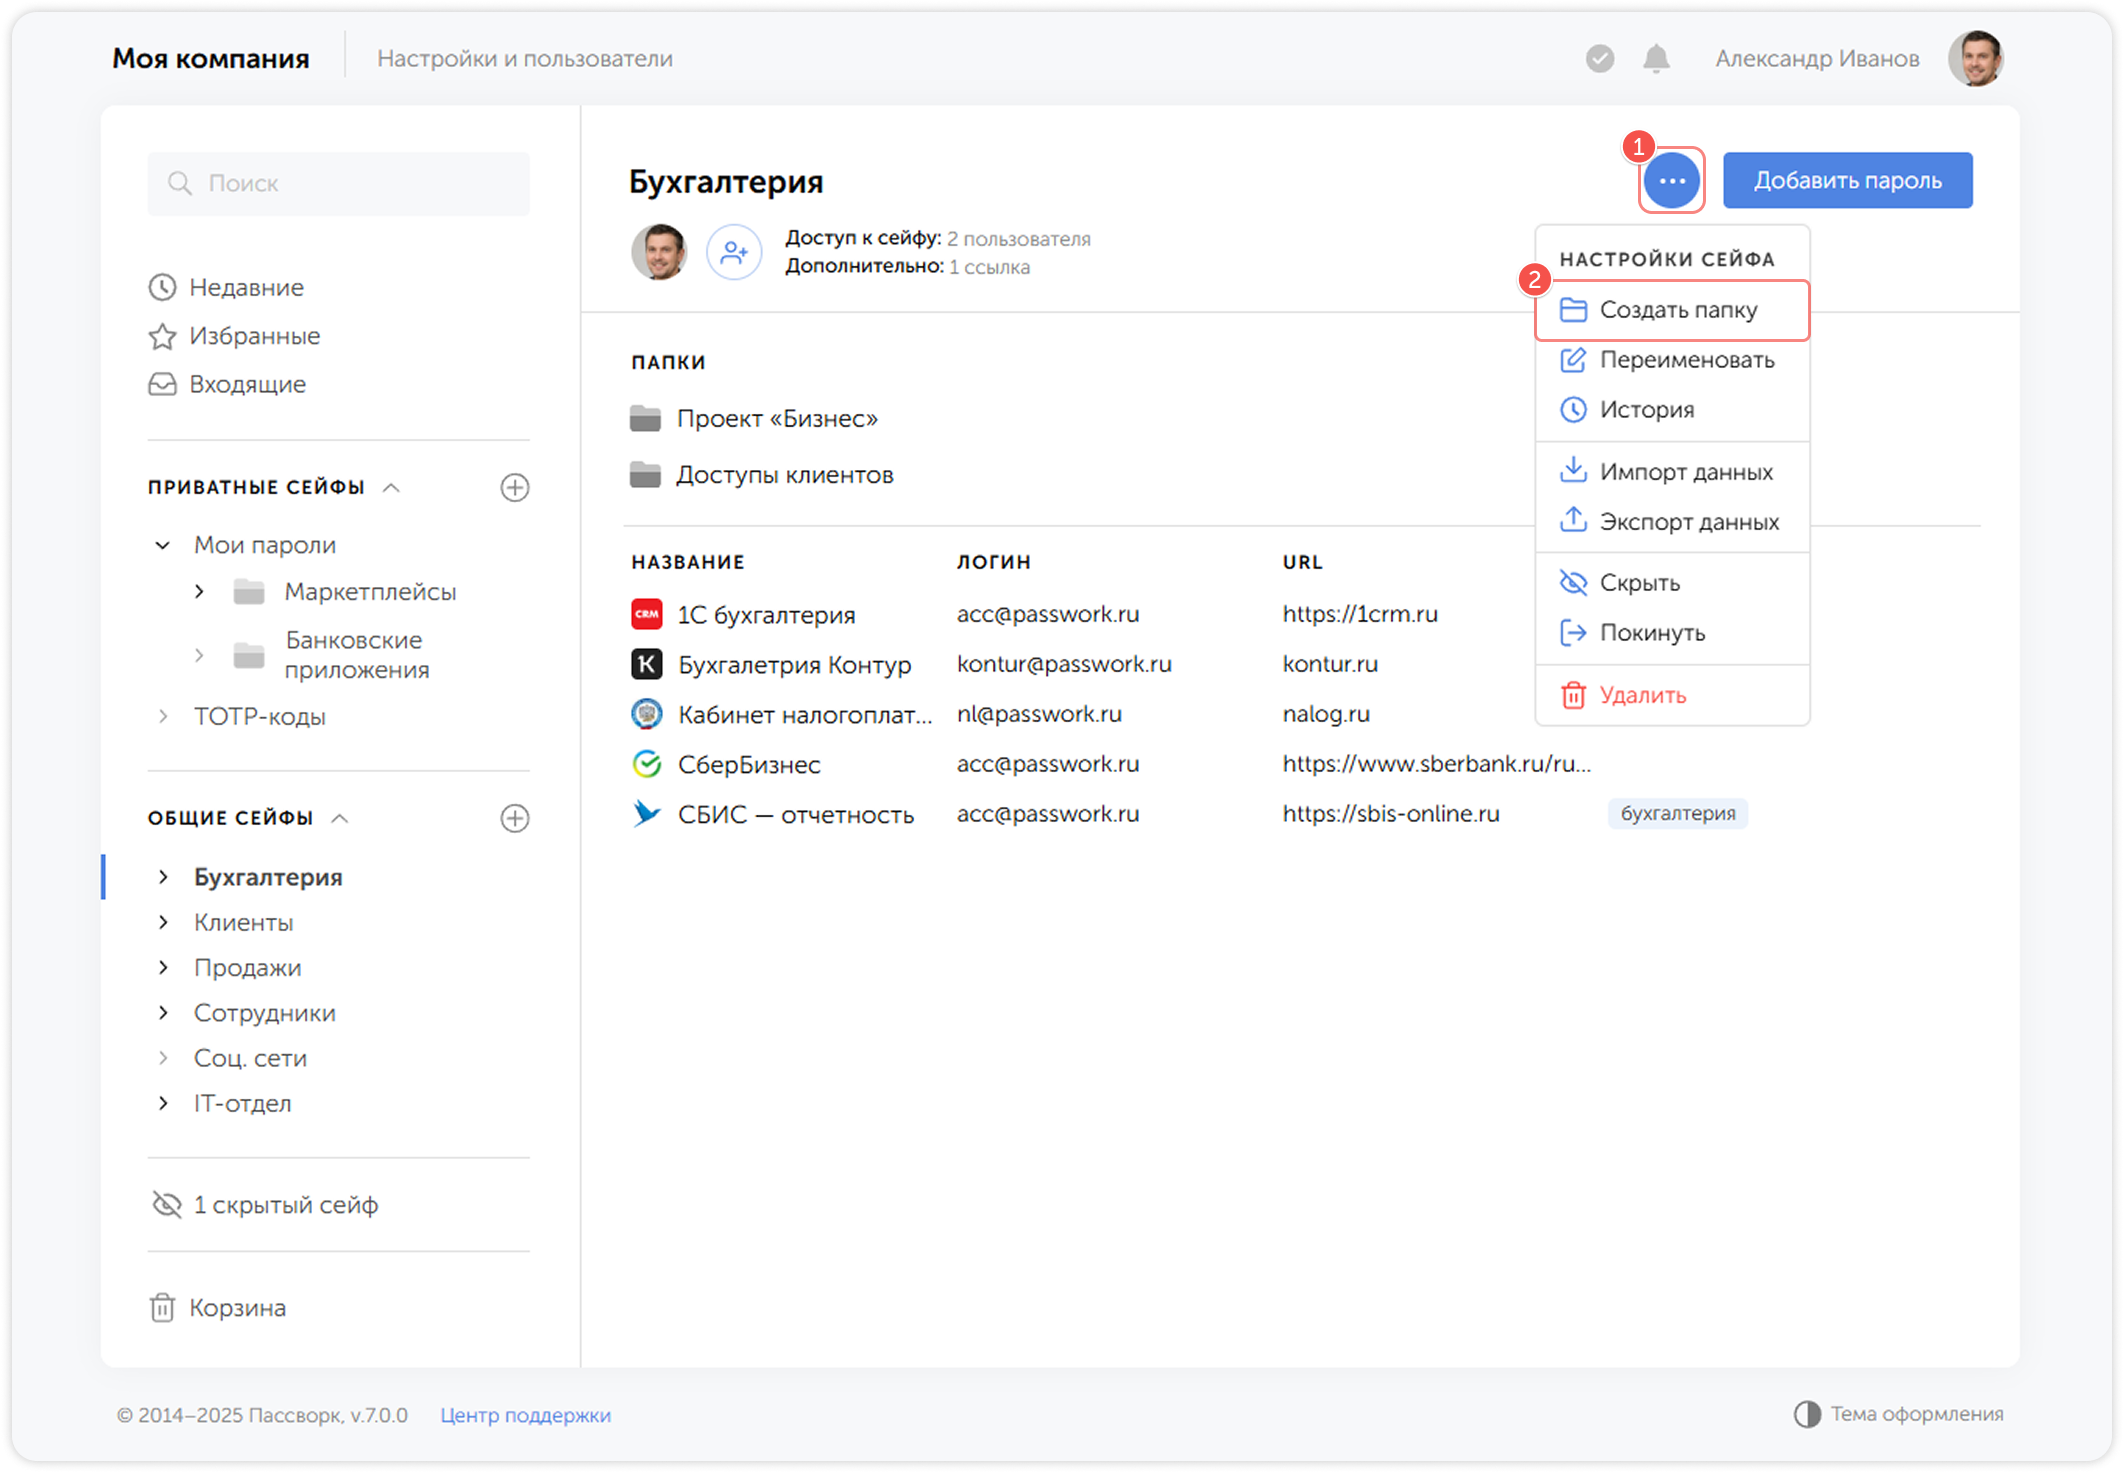This screenshot has width=2124, height=1473.
Task: Select Экспорт данных menu entry
Action: click(1672, 522)
